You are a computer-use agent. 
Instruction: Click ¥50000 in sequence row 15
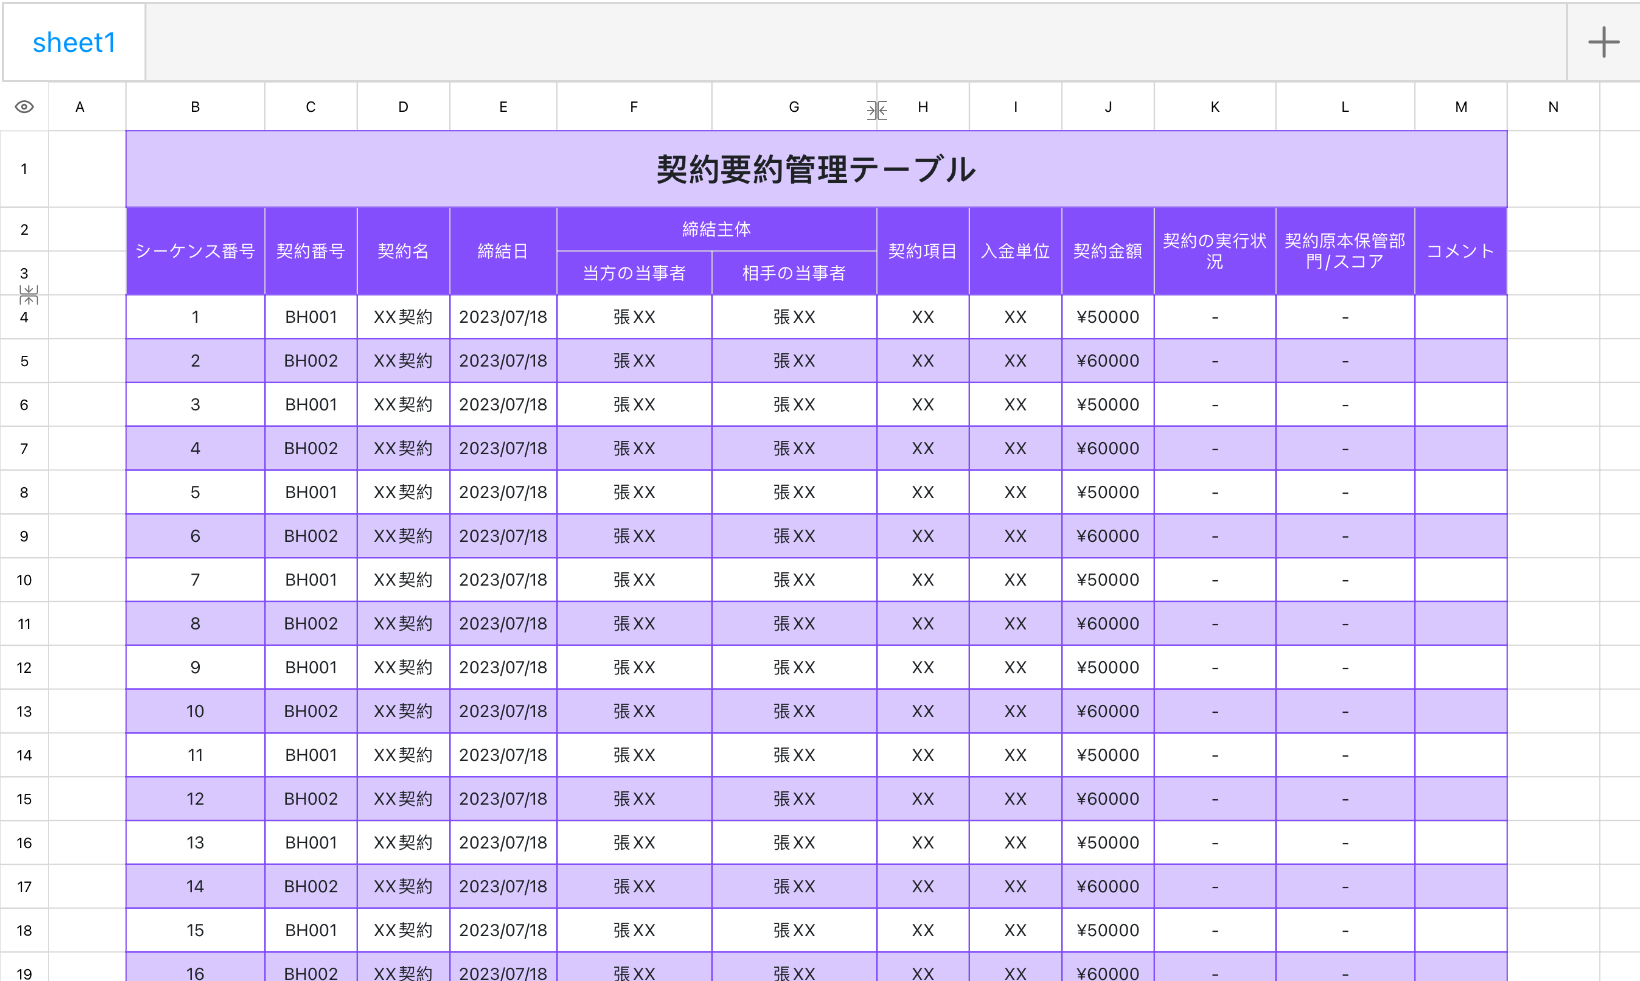point(1108,930)
